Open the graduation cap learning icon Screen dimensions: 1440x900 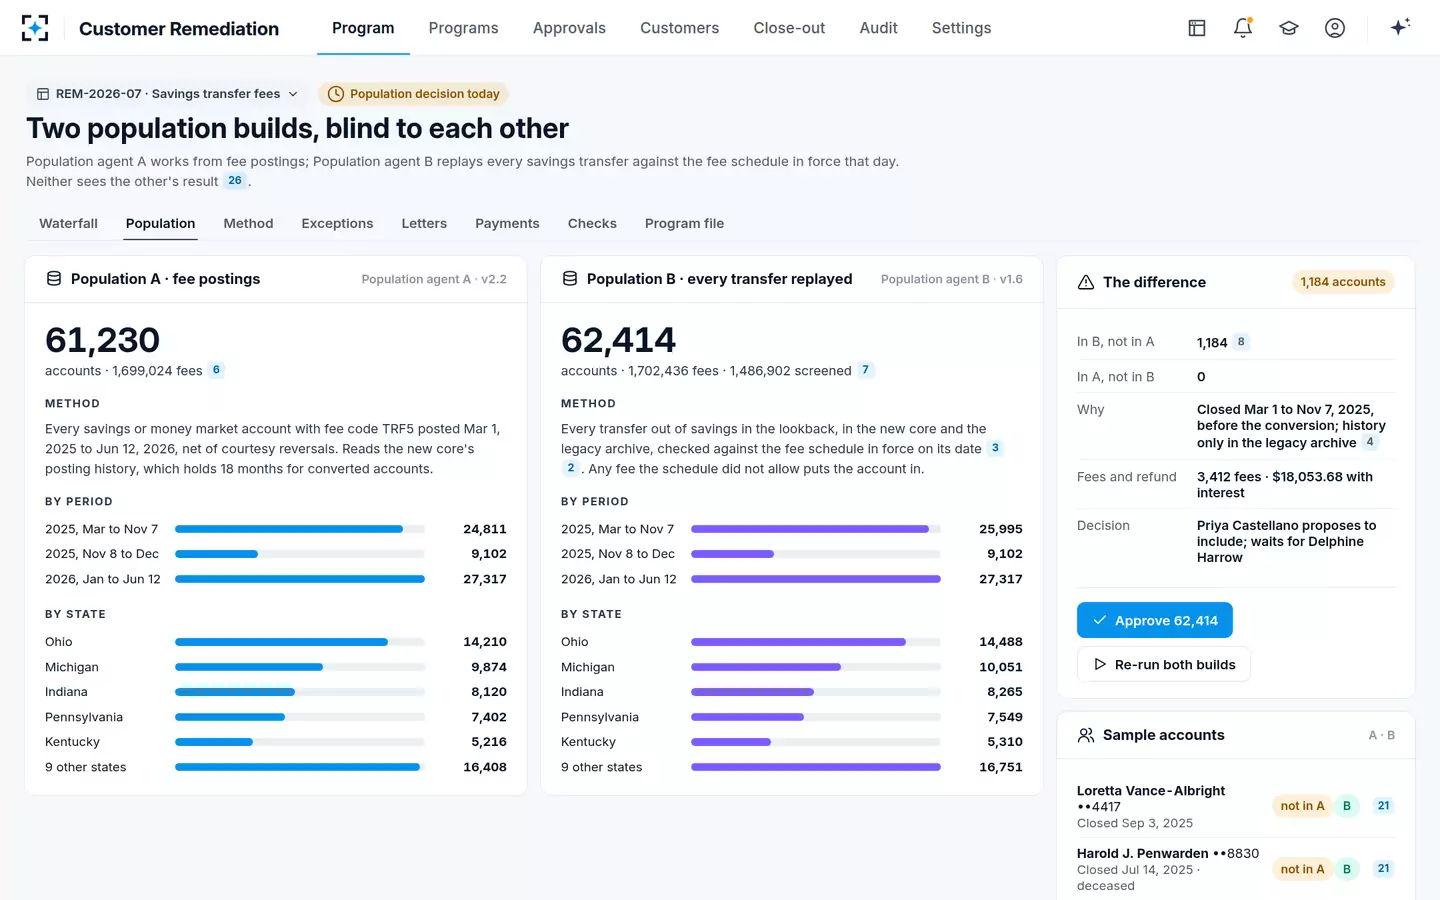click(x=1289, y=28)
